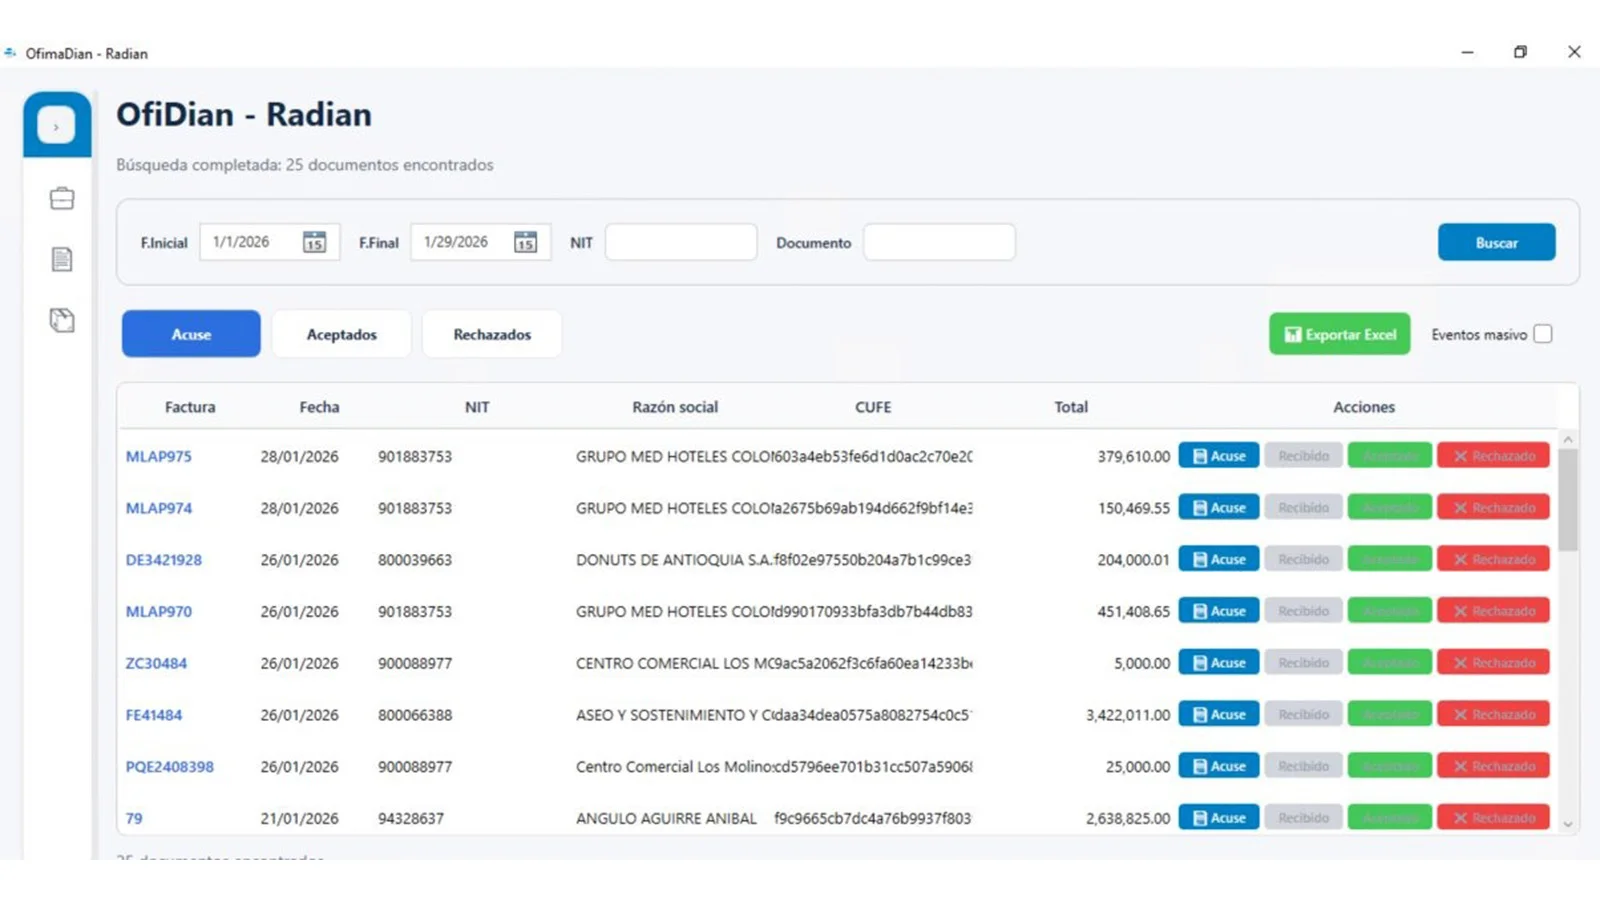Image resolution: width=1600 pixels, height=900 pixels.
Task: Reject invoice ZC30484 using Rechazado
Action: [x=1493, y=663]
